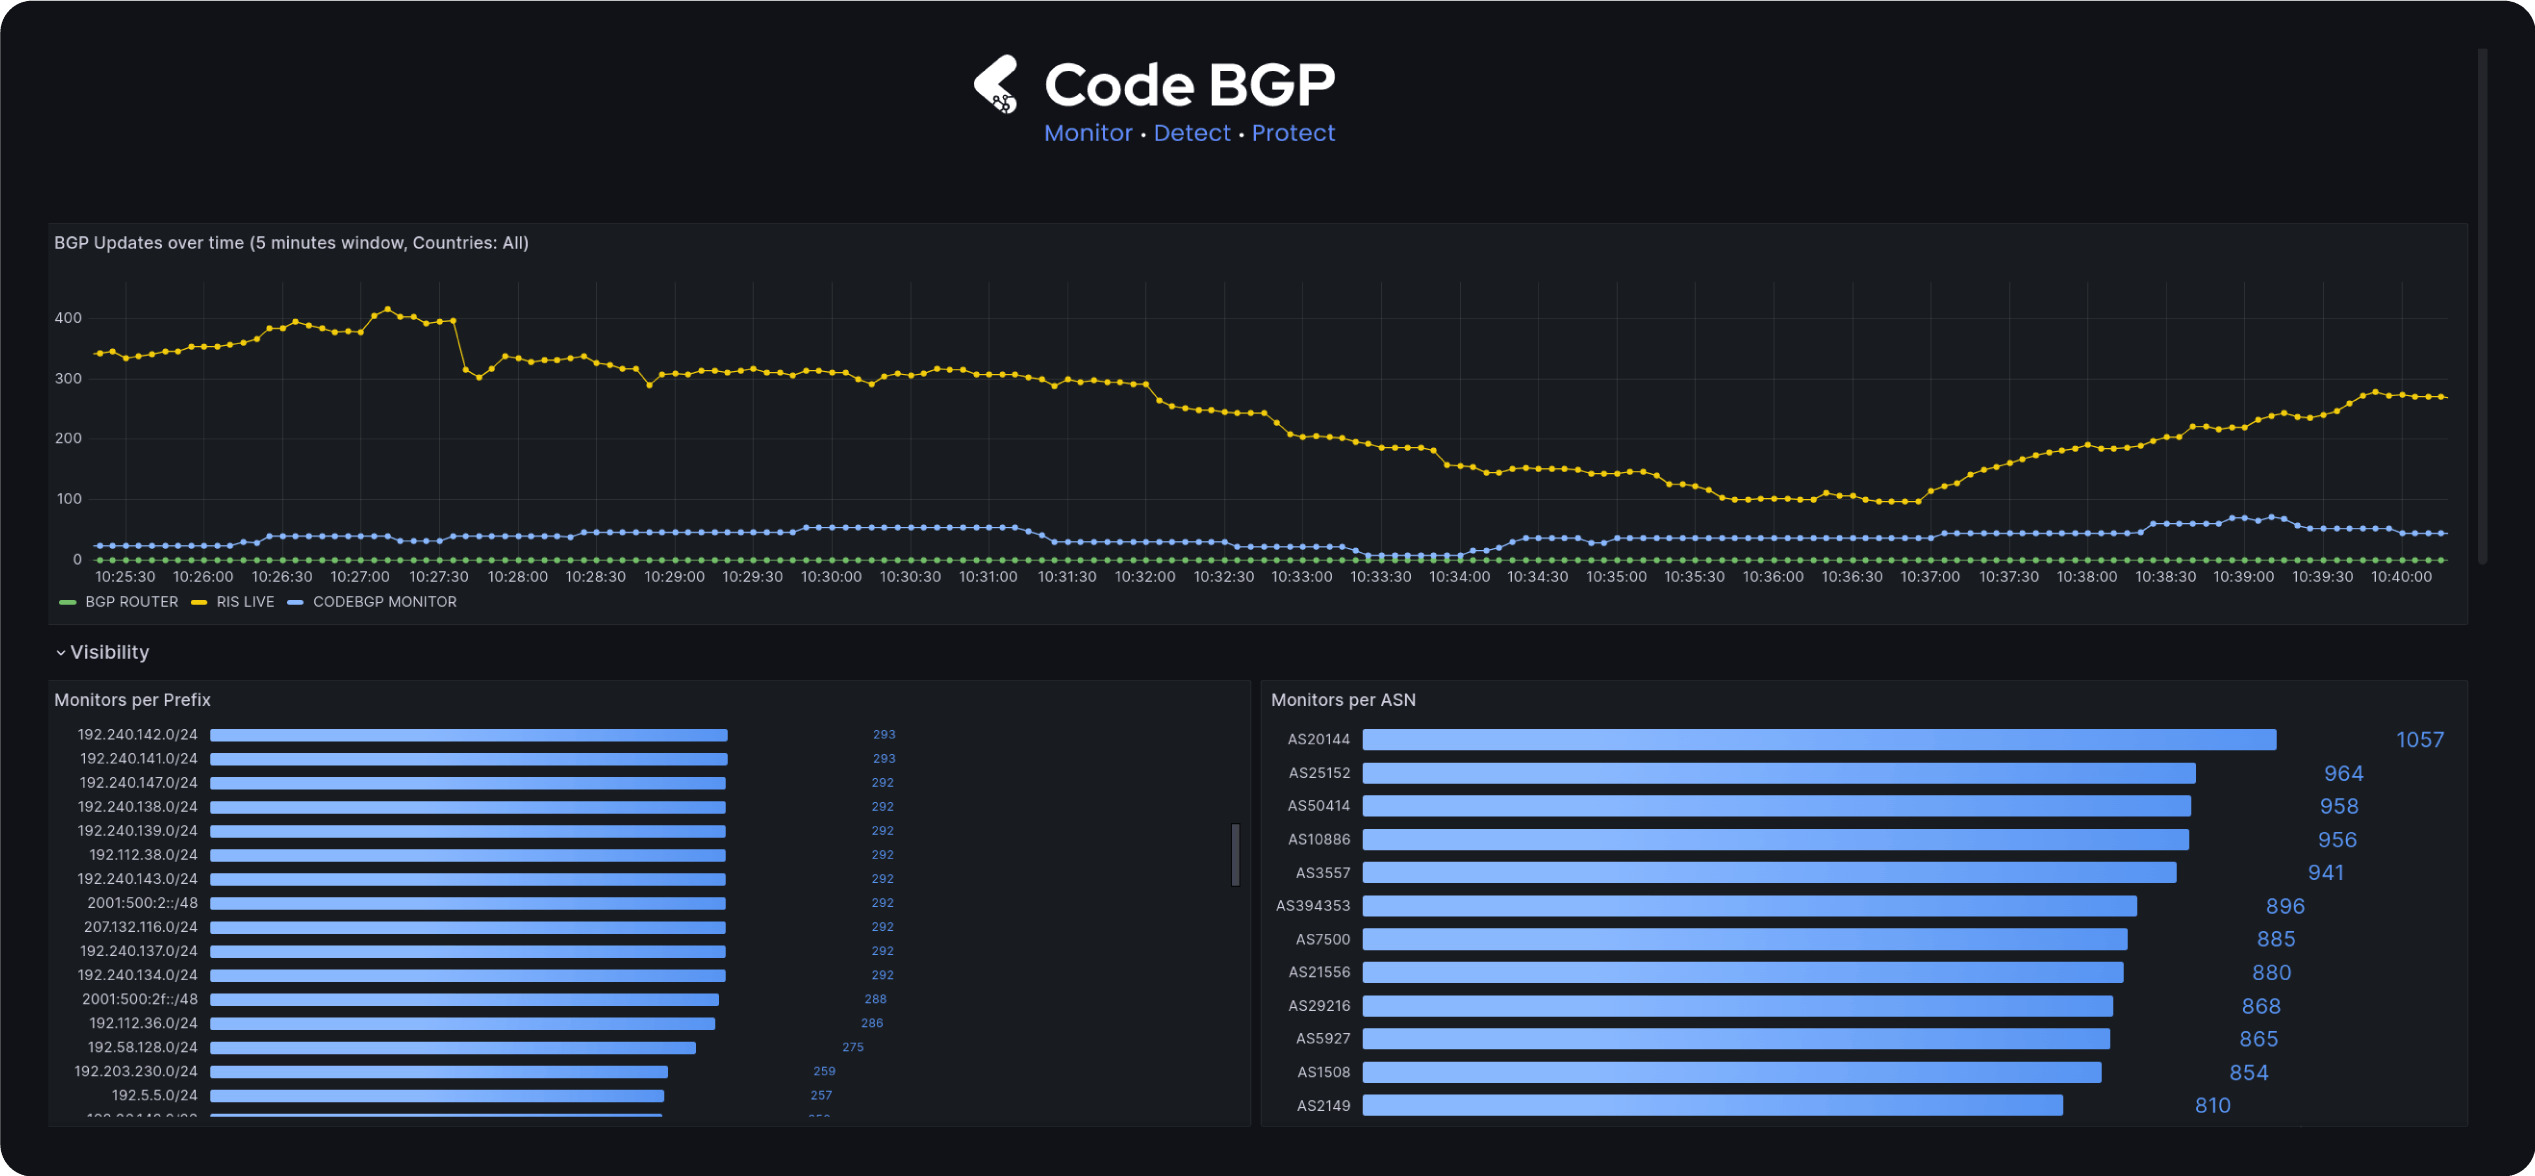Viewport: 2535px width, 1176px height.
Task: Click the yellow RIS LIVE legend color marker
Action: point(199,603)
